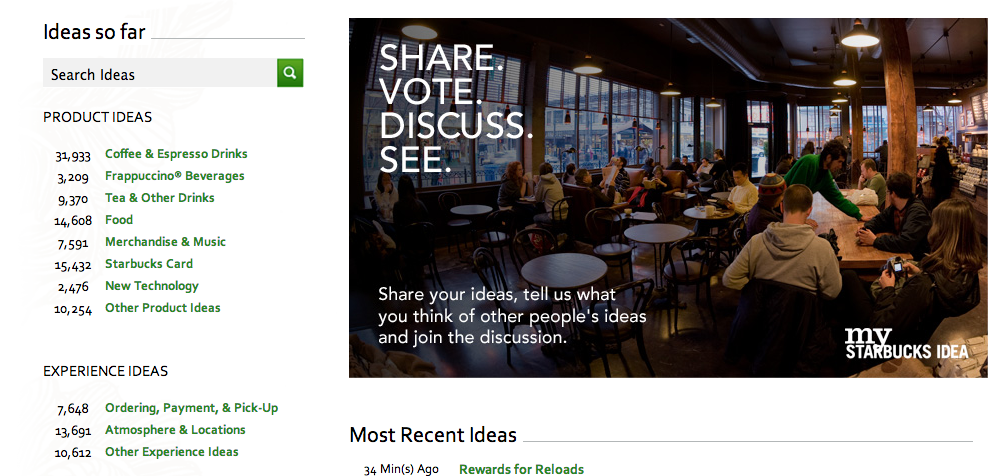Open Ordering, Payment, & Pick-Up ideas

click(x=191, y=408)
